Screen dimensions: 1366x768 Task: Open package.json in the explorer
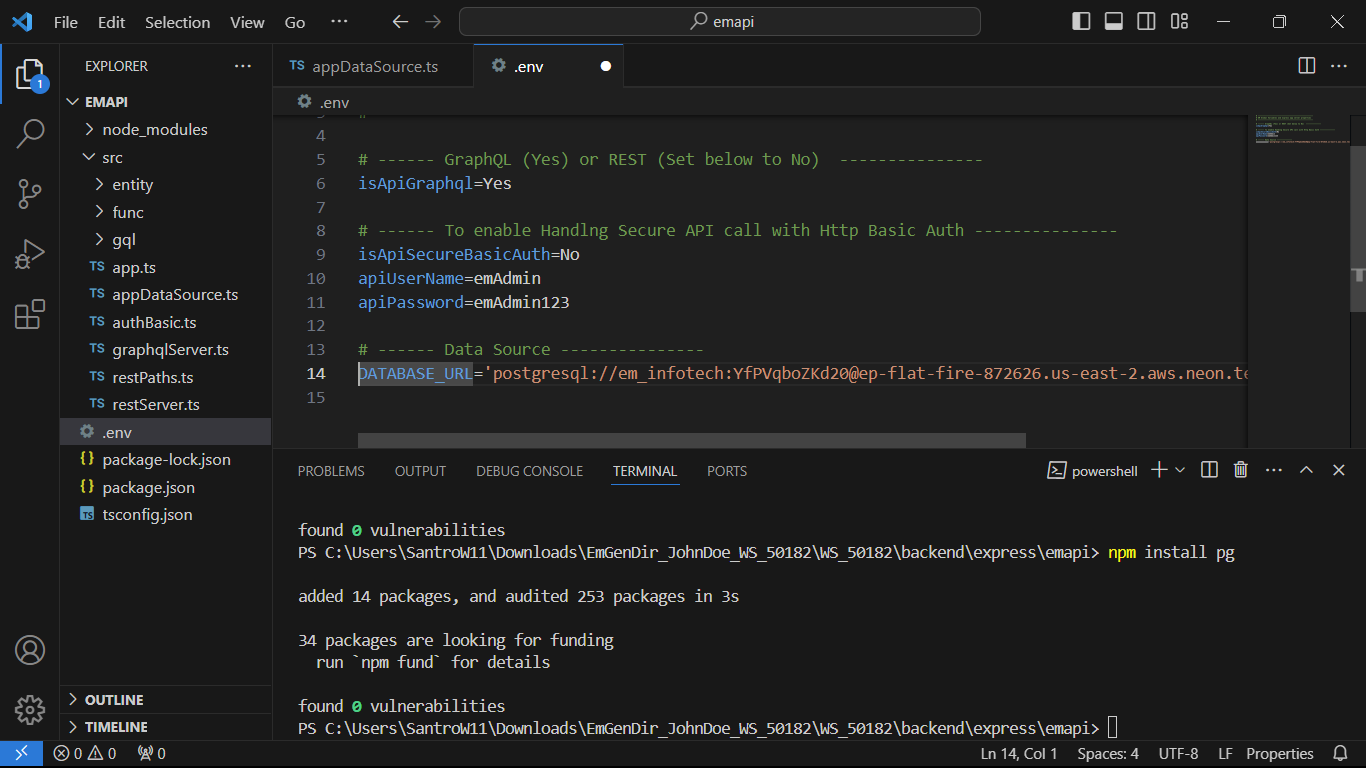pyautogui.click(x=165, y=488)
